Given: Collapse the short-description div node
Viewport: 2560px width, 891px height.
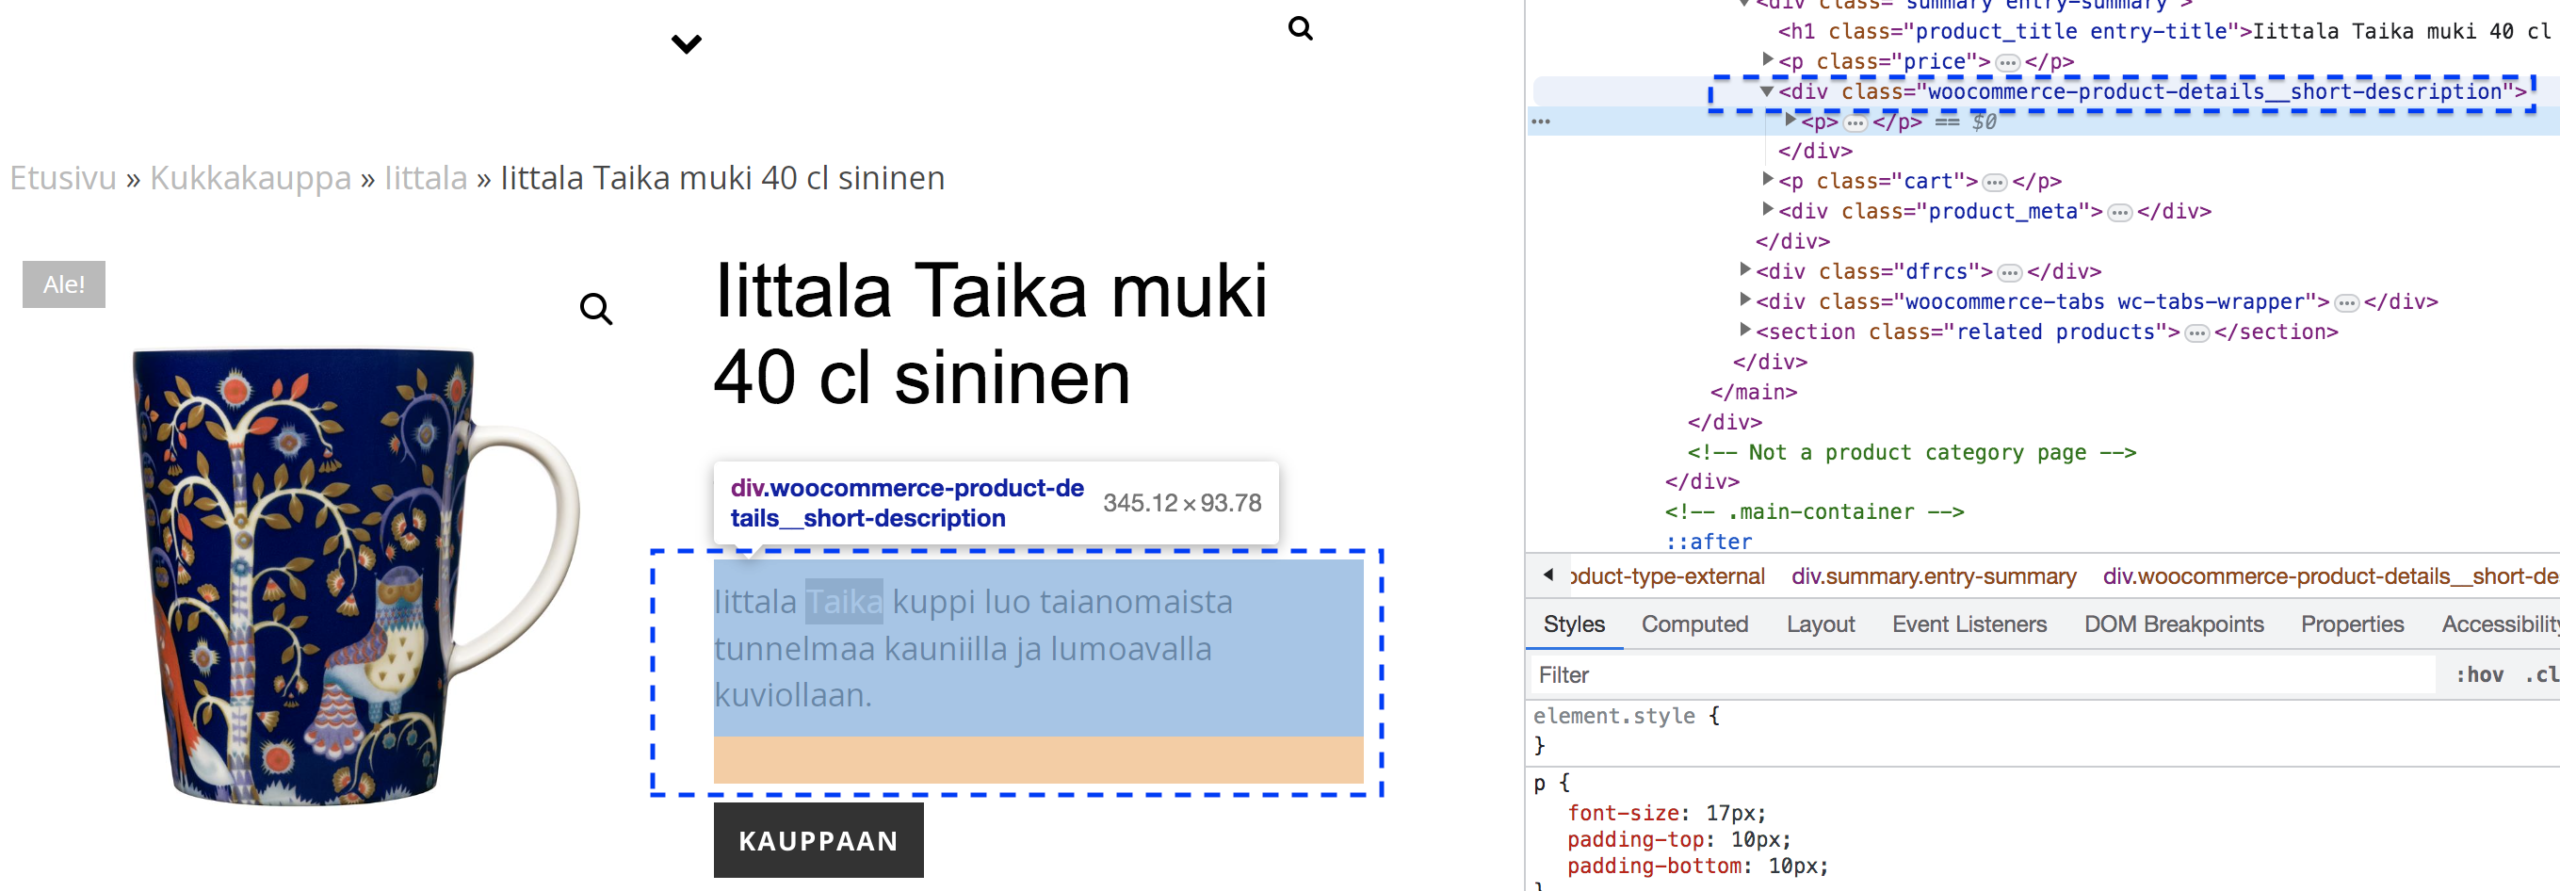Looking at the screenshot, I should pos(1767,91).
